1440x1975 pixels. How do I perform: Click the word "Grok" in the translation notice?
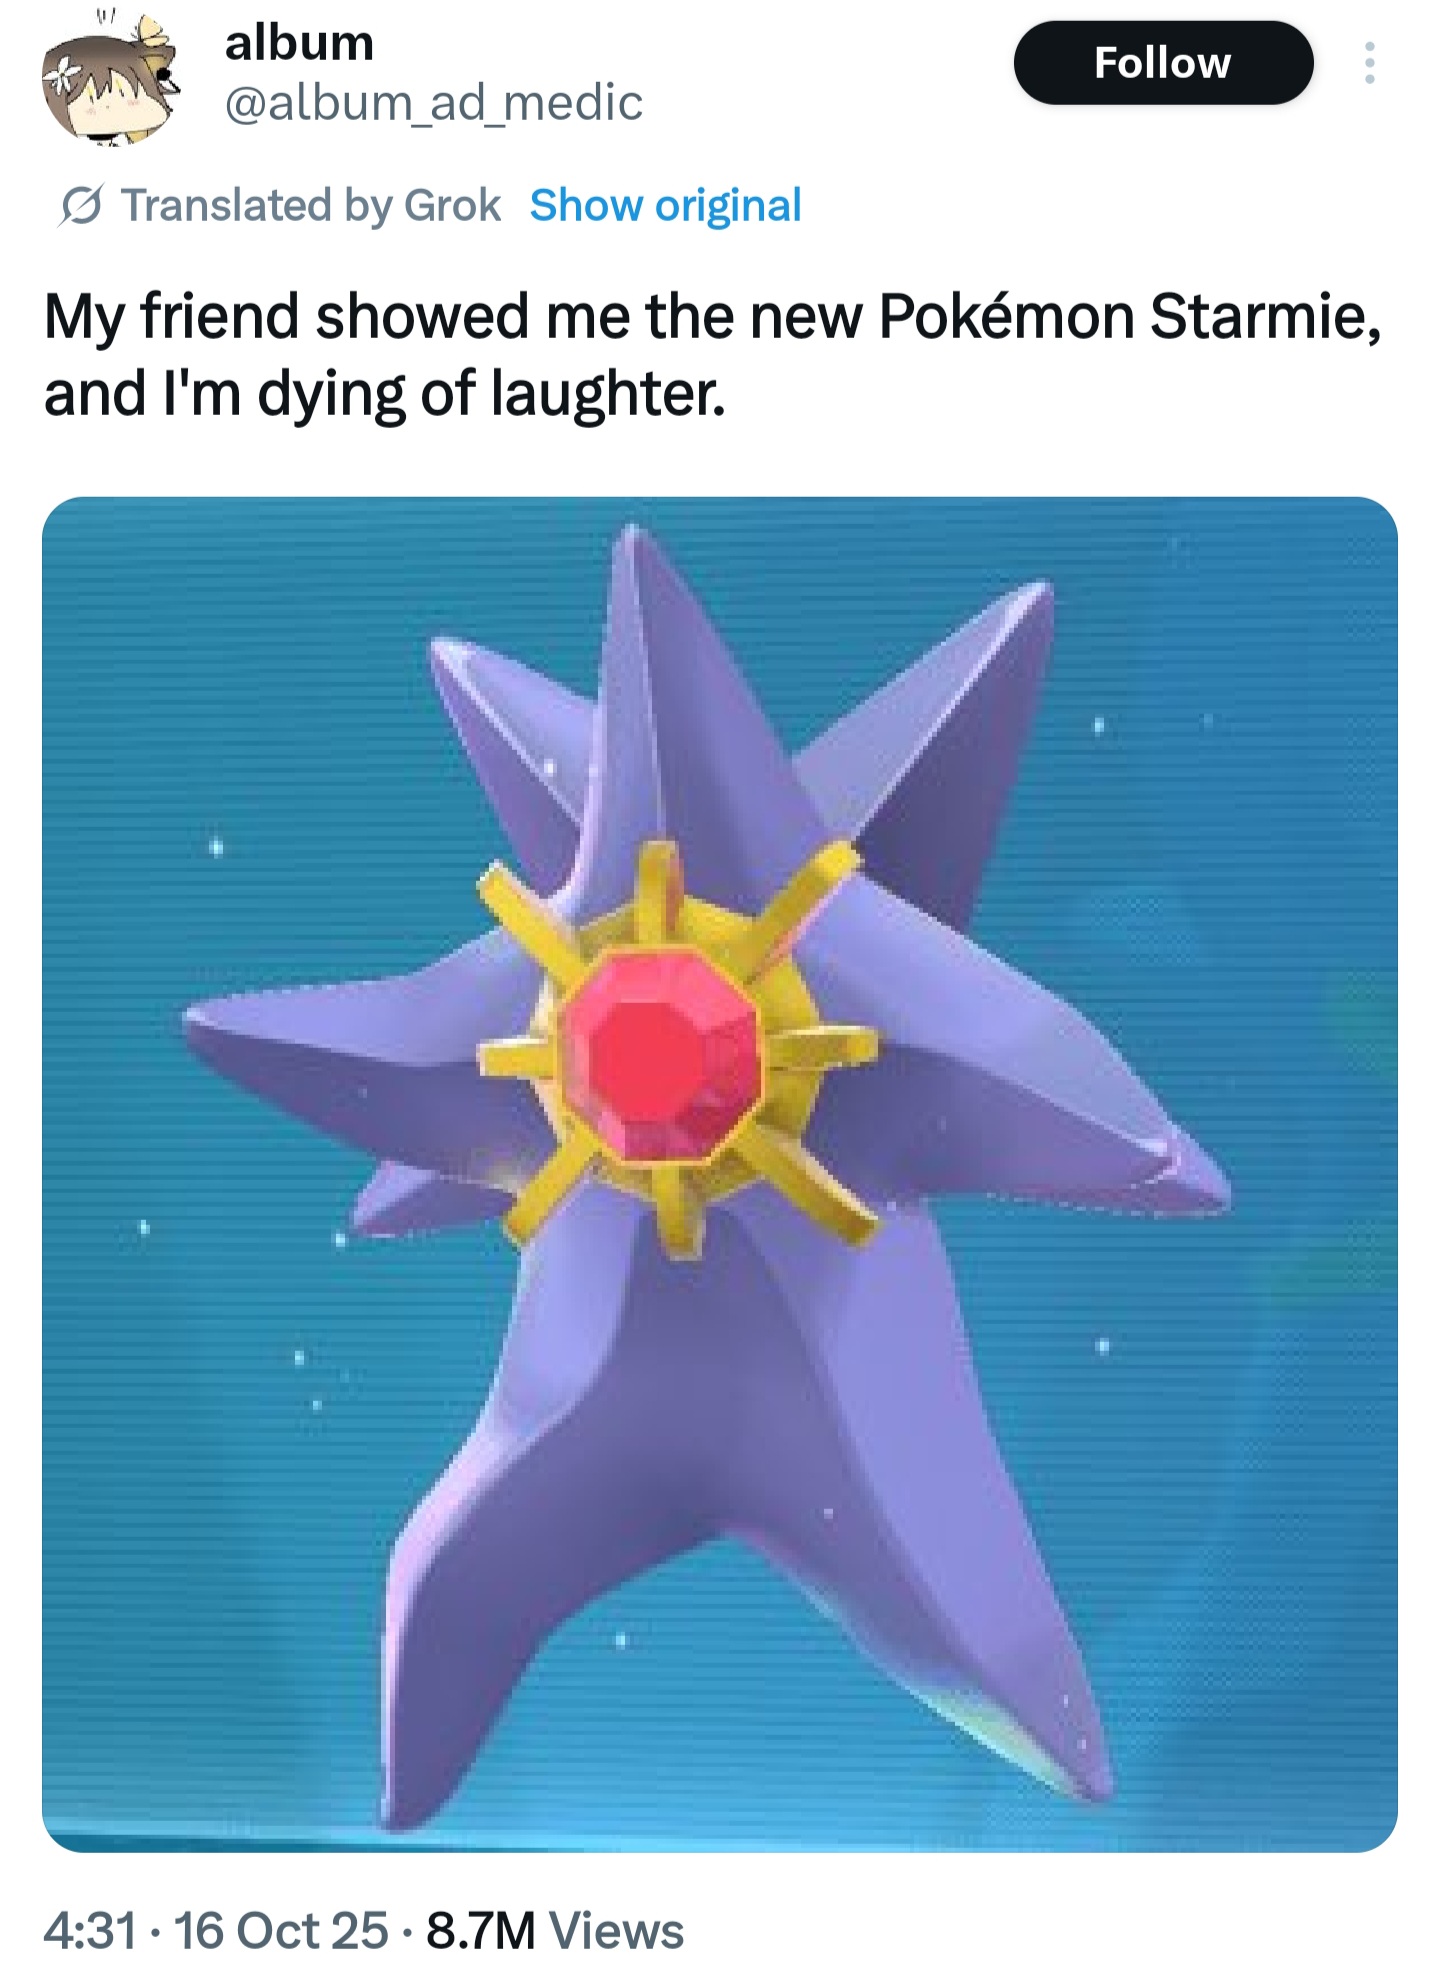[x=452, y=206]
